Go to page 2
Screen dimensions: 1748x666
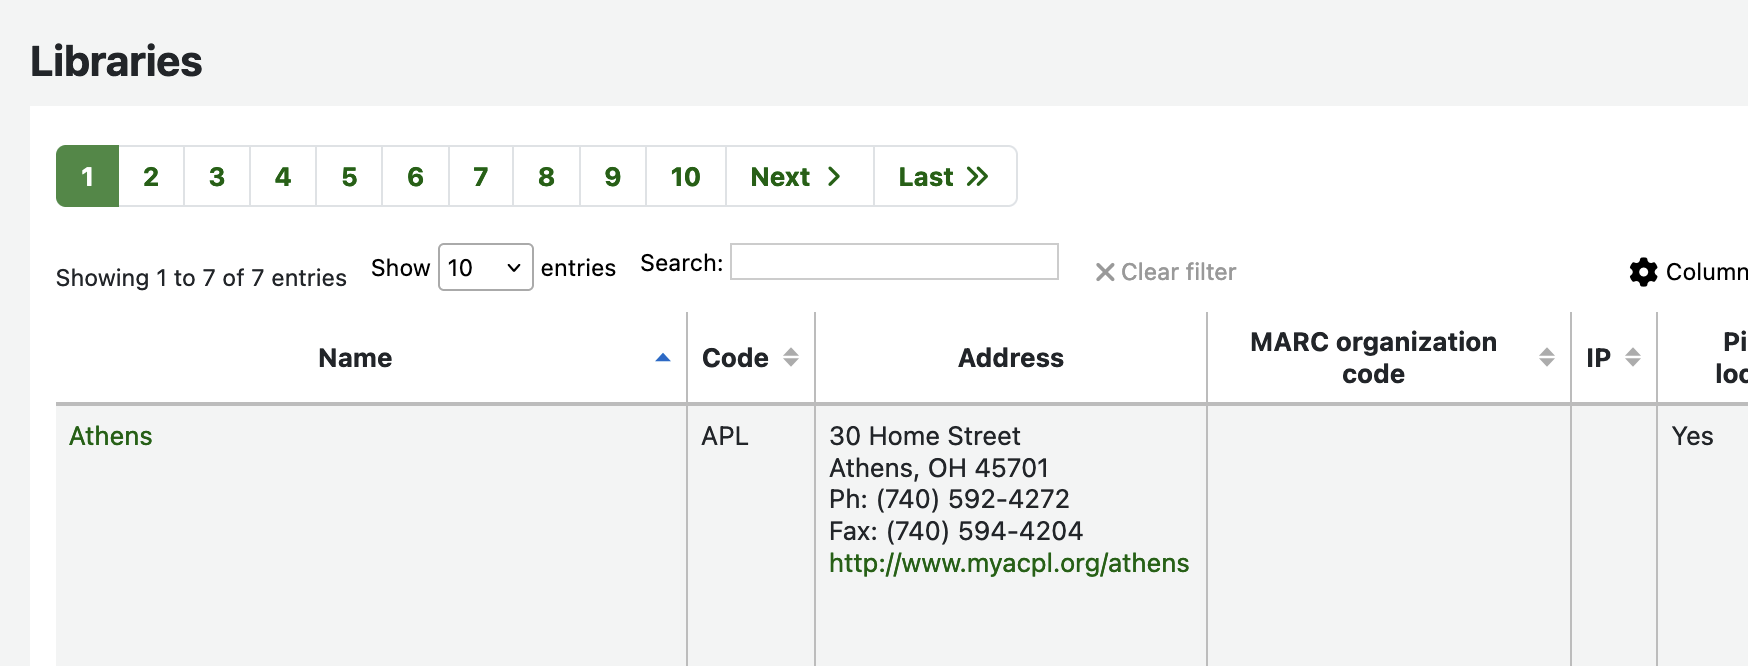pos(151,177)
